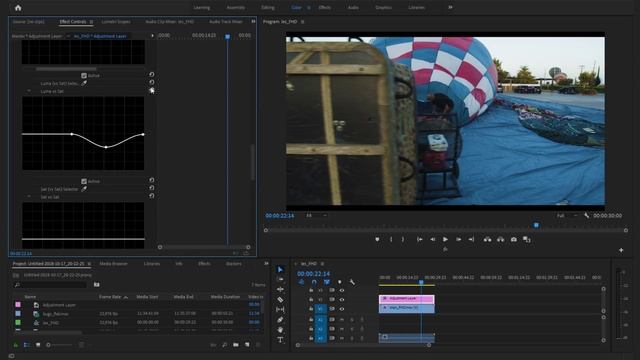Reset the Sat vs Sat curve
This screenshot has height=360, width=640.
(152, 196)
